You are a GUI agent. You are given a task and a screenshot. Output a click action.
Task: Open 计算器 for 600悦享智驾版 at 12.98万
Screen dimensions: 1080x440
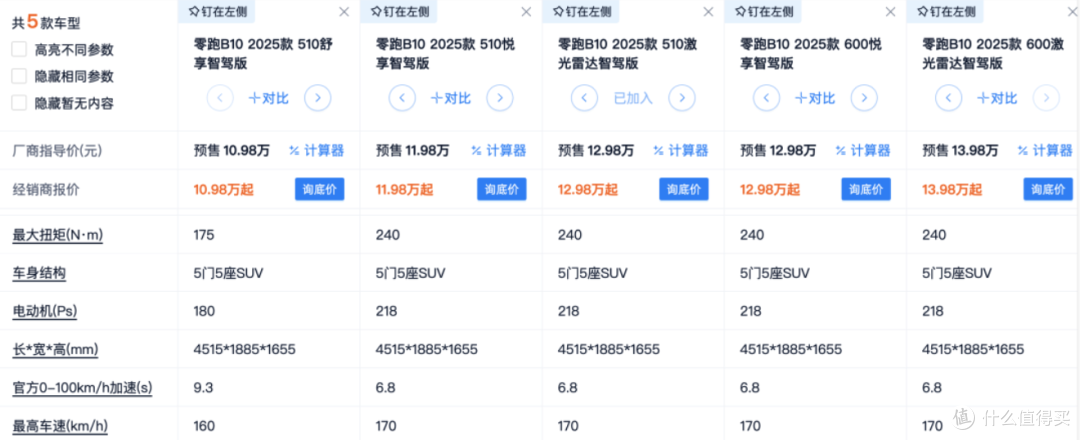point(862,151)
